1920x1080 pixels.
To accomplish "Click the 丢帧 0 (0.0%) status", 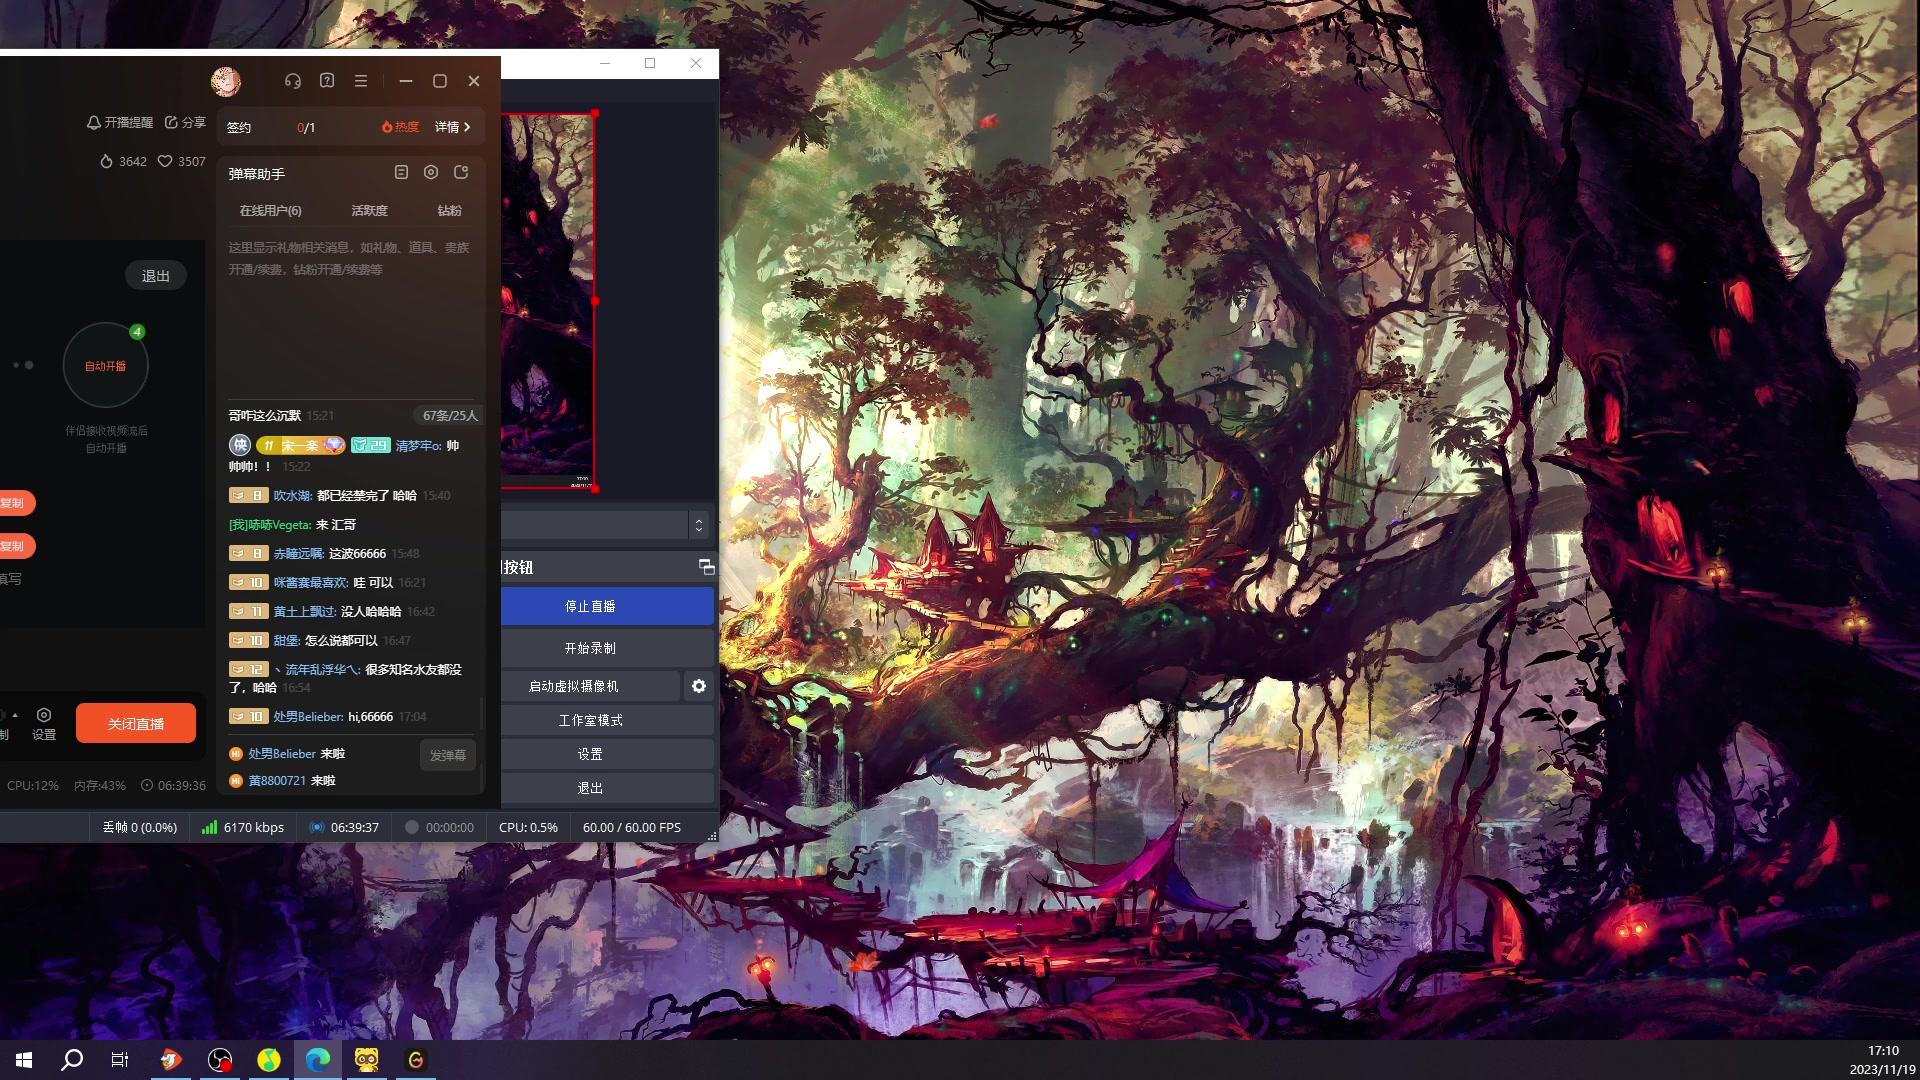I will [x=140, y=827].
